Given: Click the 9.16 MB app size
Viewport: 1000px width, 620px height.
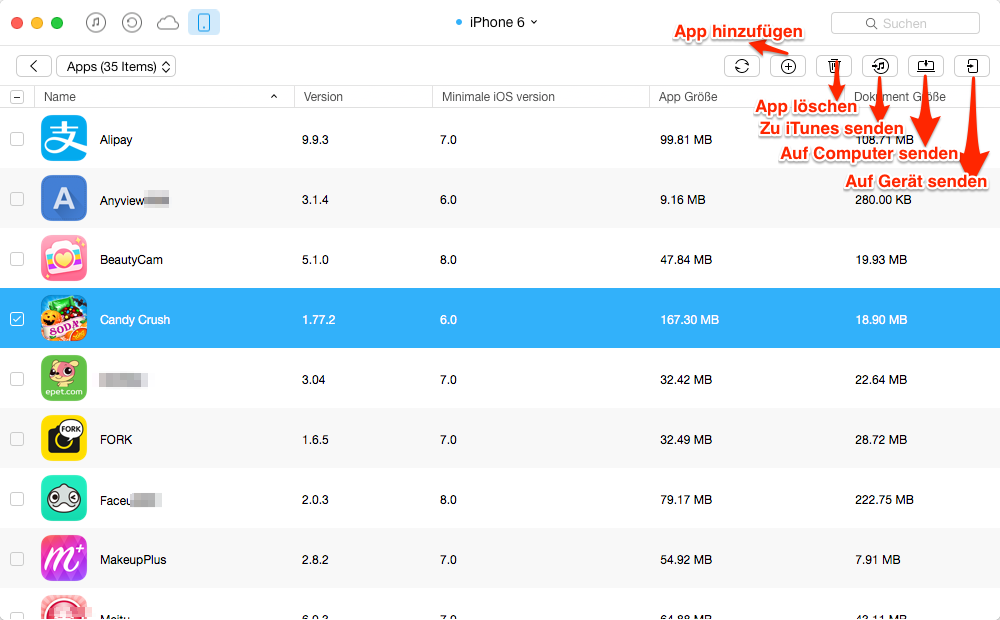Looking at the screenshot, I should (x=682, y=200).
